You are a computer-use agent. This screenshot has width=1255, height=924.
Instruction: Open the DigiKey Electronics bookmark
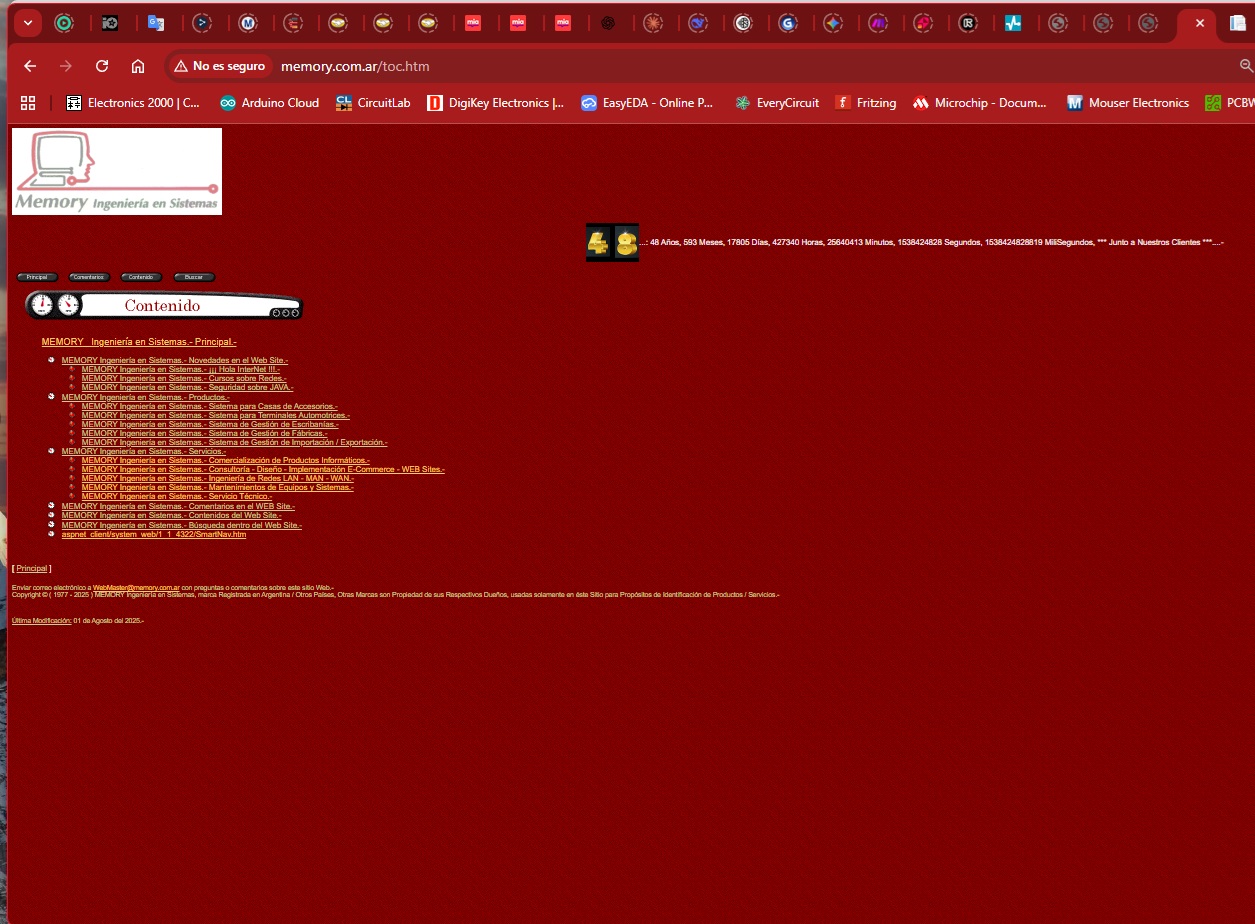tap(495, 102)
